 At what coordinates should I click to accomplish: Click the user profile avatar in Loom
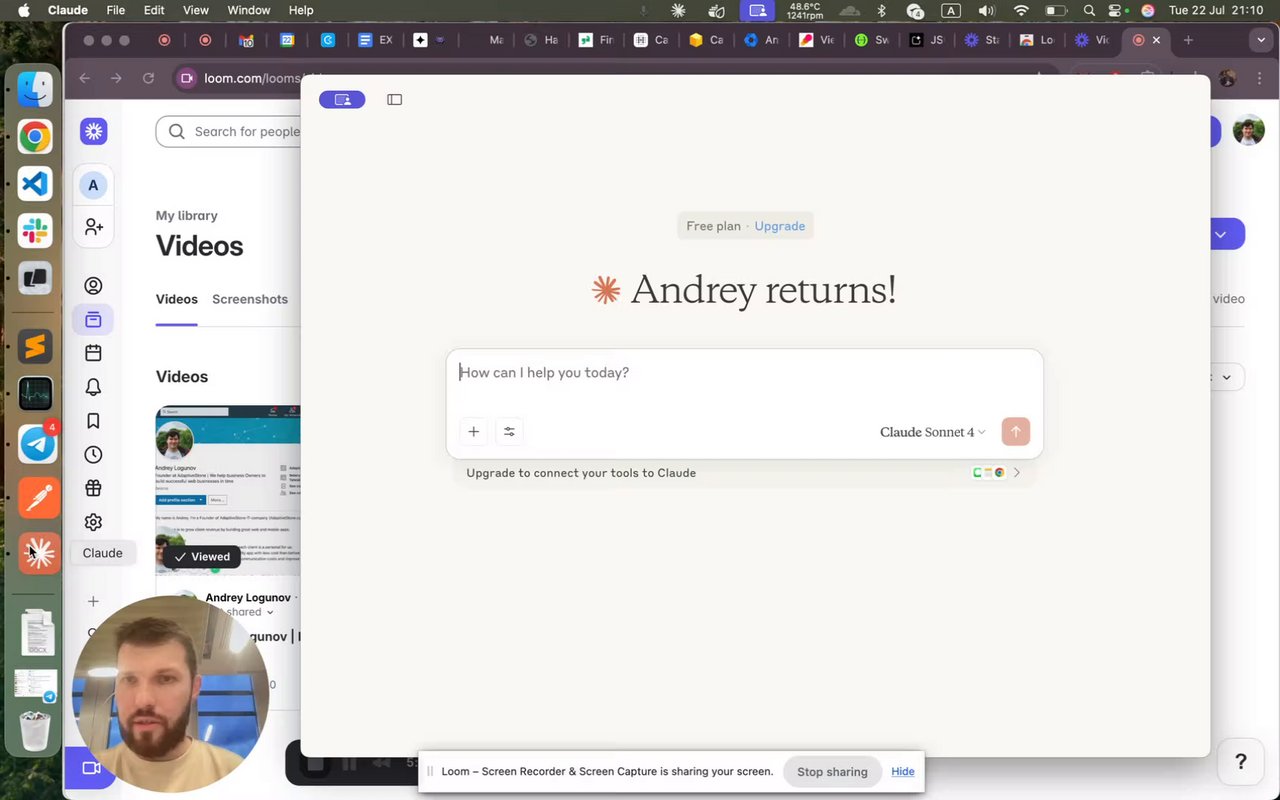pyautogui.click(x=1248, y=130)
